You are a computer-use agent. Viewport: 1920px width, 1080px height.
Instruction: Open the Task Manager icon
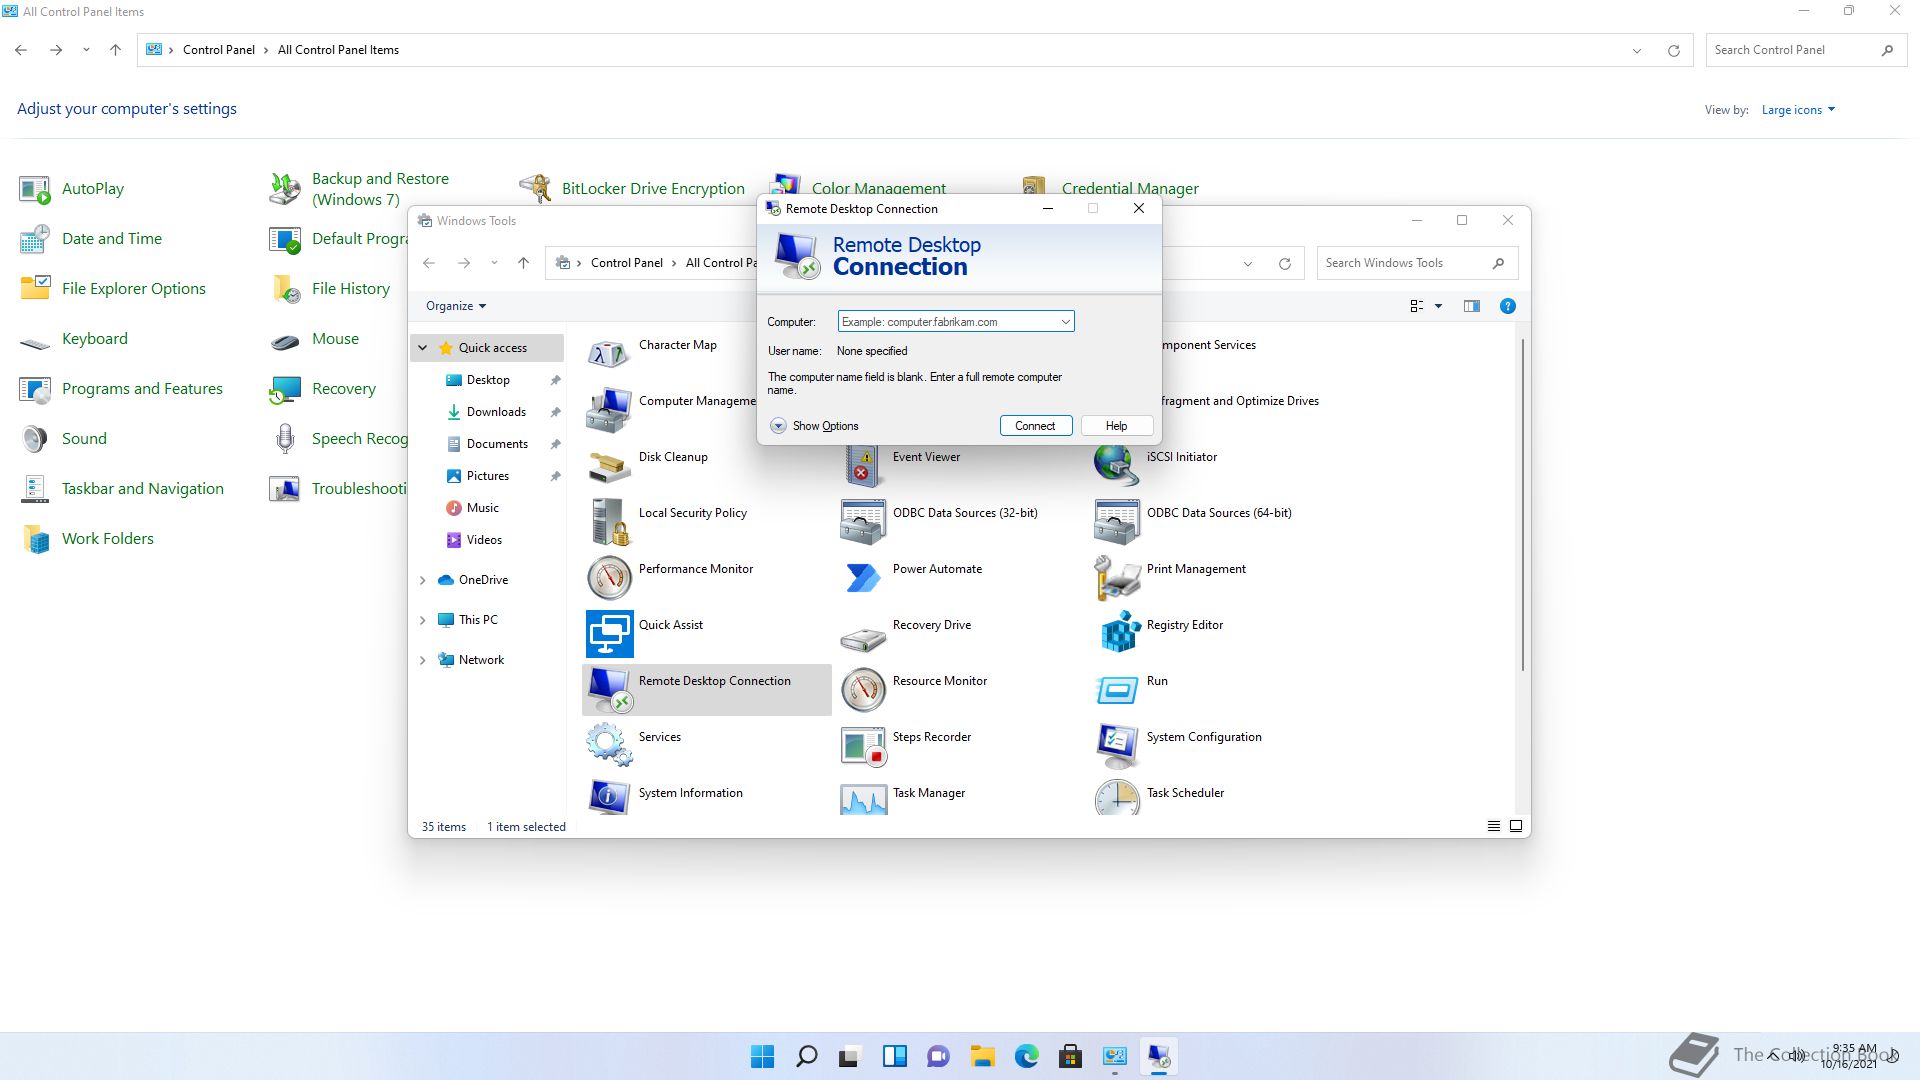point(863,797)
